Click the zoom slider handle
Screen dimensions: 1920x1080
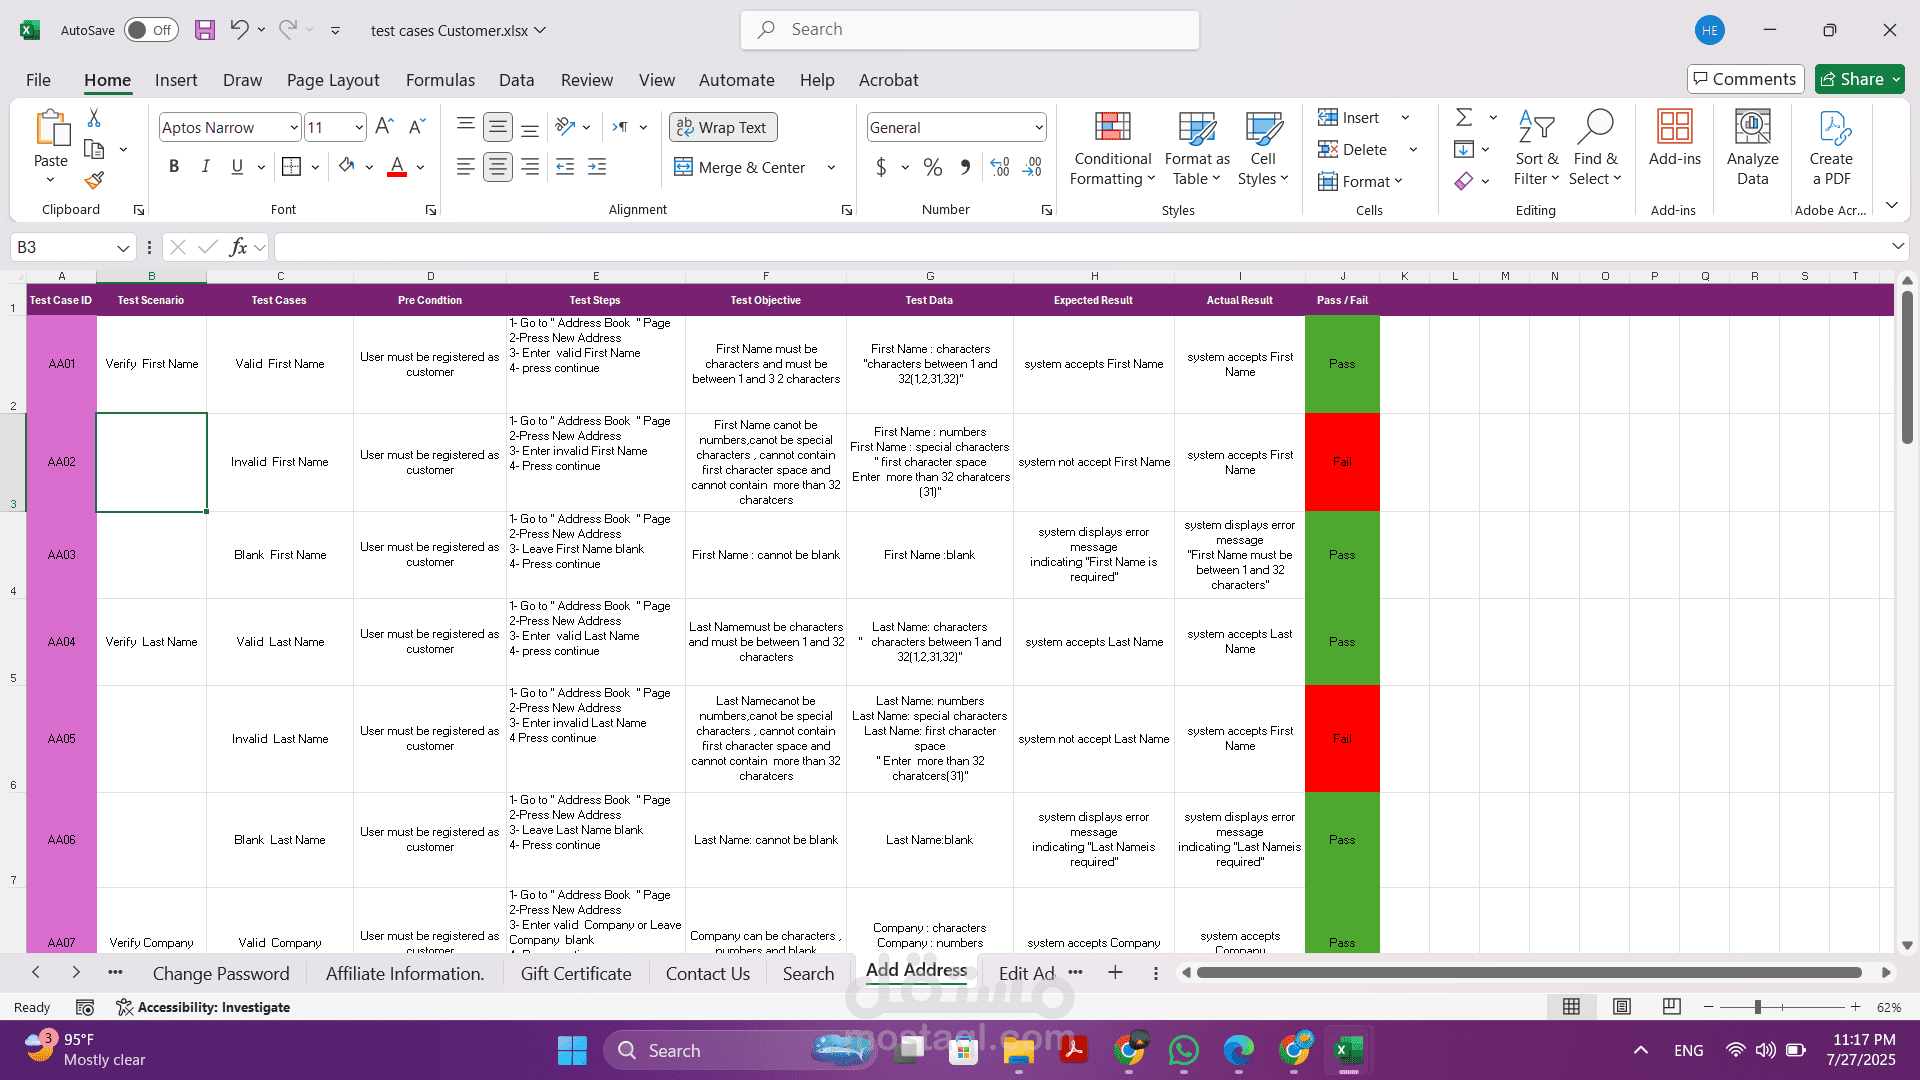(x=1757, y=1007)
